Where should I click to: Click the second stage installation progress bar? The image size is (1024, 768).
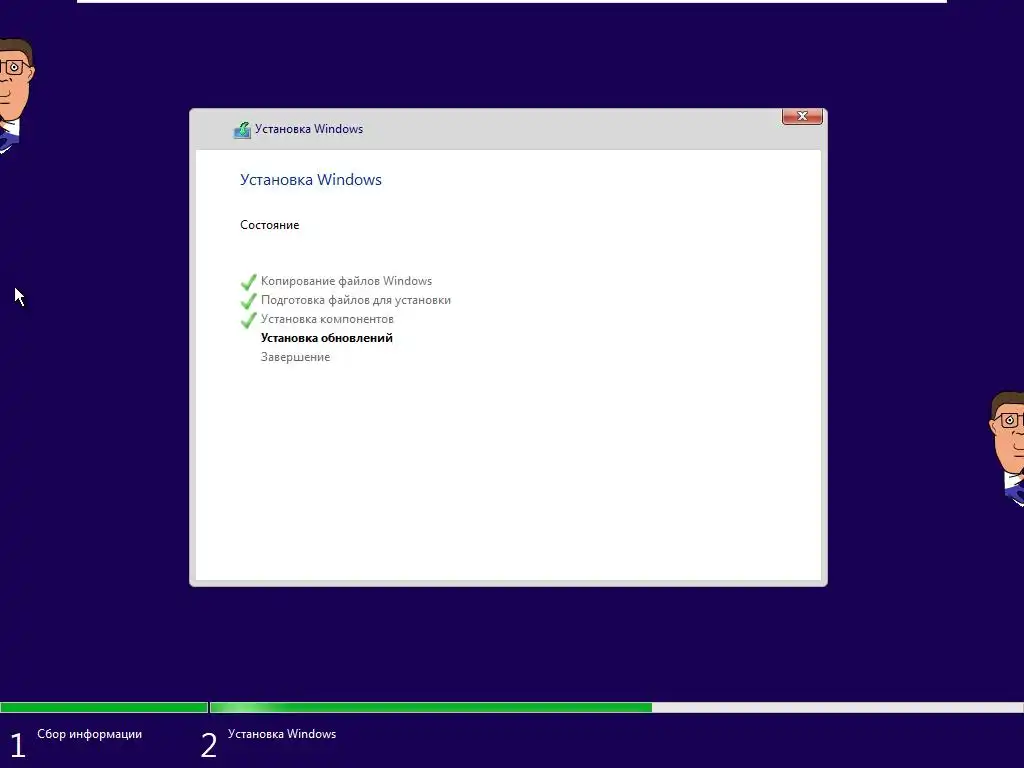pos(616,707)
